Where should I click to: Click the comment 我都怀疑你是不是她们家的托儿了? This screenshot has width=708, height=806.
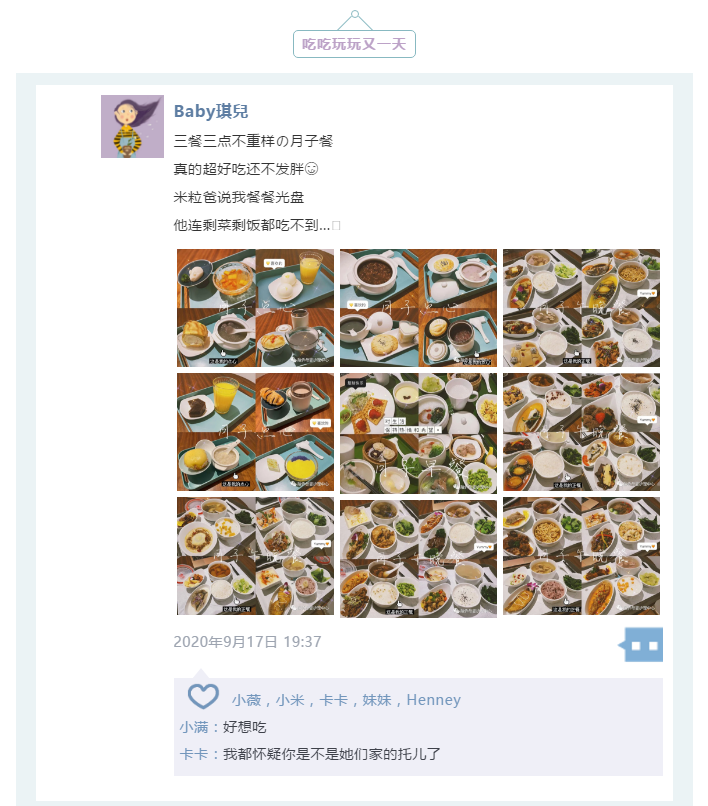[332, 755]
